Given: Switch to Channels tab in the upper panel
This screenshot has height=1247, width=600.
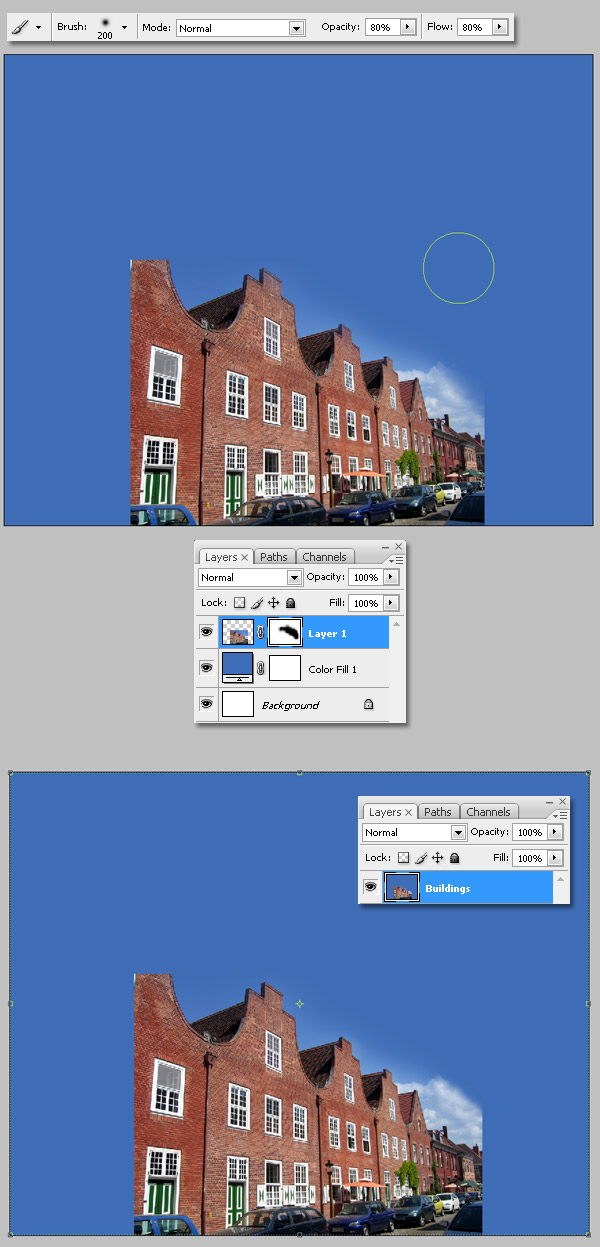Looking at the screenshot, I should point(324,557).
